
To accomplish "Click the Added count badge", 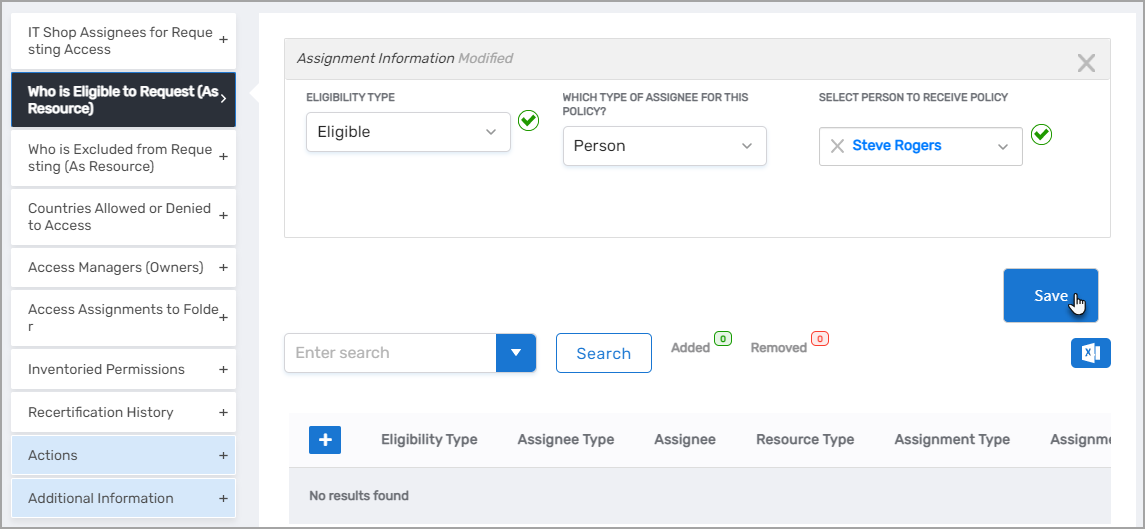I will tap(722, 339).
